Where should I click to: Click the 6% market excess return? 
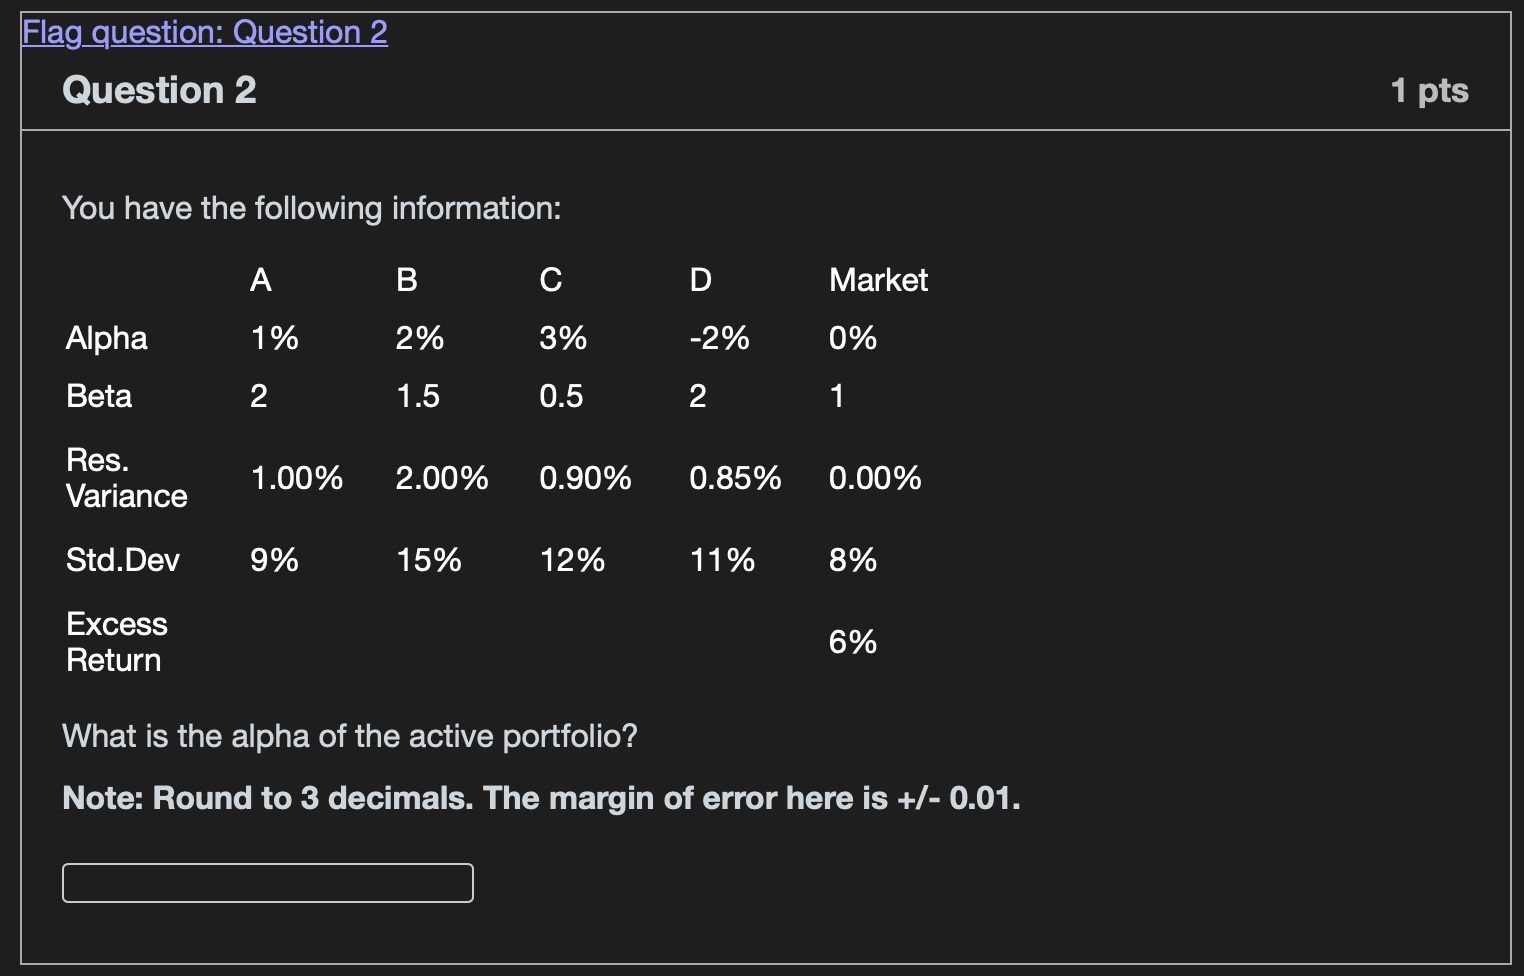853,642
